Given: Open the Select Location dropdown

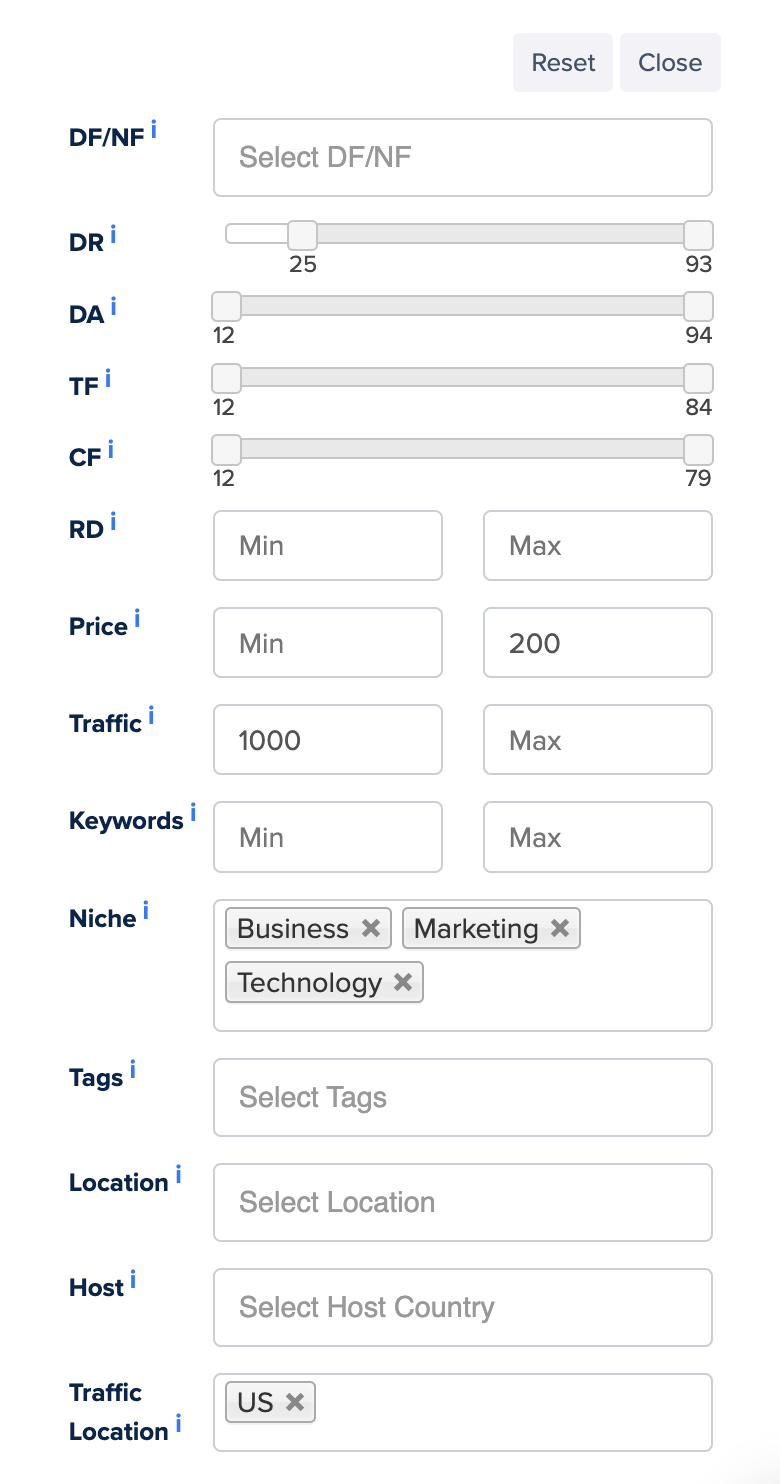Looking at the screenshot, I should pyautogui.click(x=462, y=1202).
